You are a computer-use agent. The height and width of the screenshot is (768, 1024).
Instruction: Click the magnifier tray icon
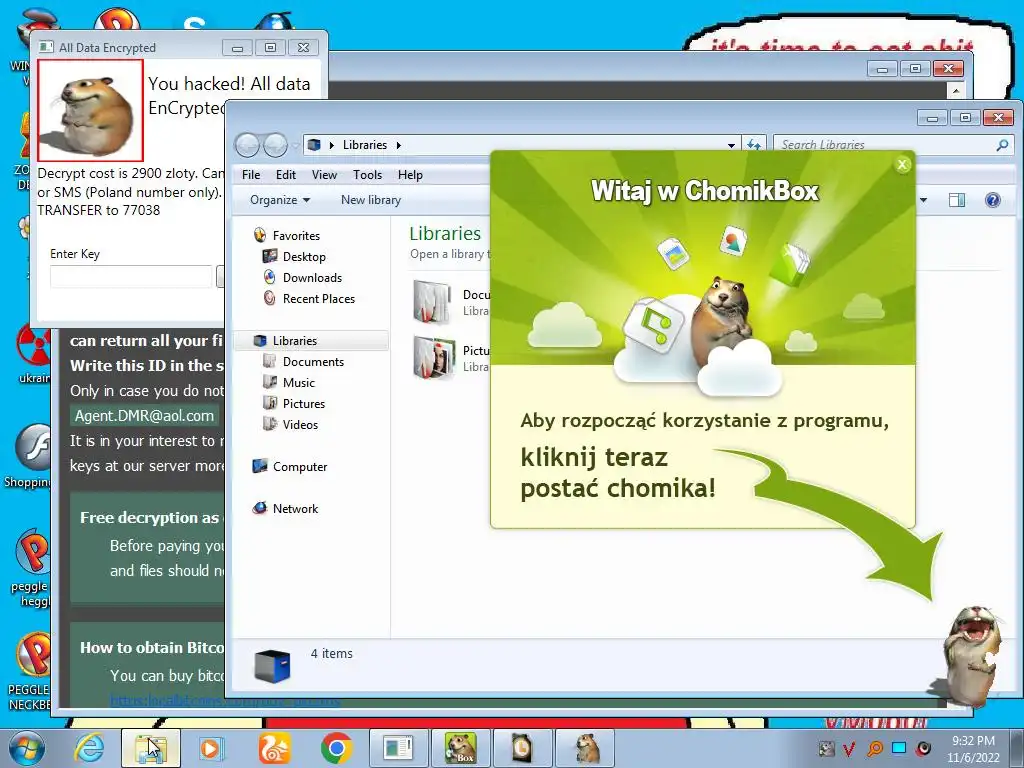point(874,748)
